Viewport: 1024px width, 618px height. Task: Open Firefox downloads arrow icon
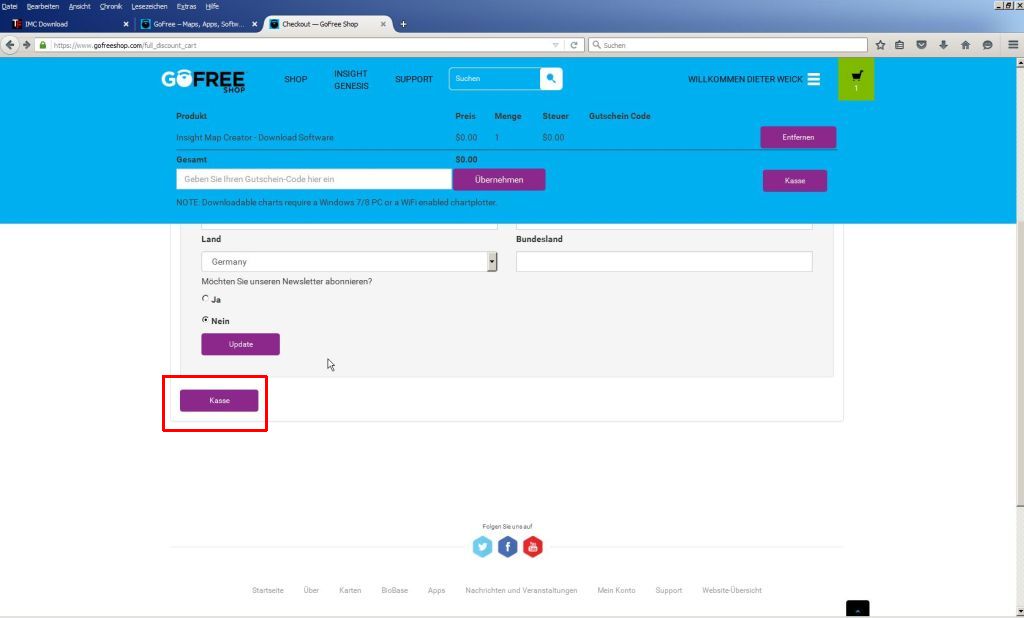coord(943,45)
